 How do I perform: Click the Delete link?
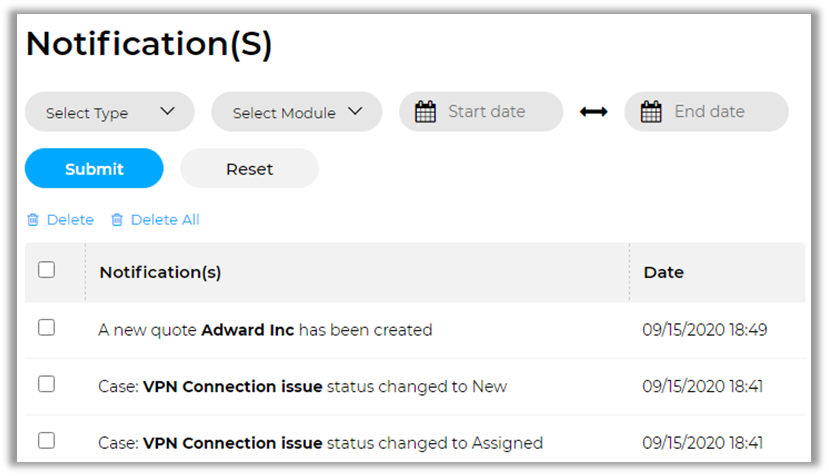click(x=70, y=220)
